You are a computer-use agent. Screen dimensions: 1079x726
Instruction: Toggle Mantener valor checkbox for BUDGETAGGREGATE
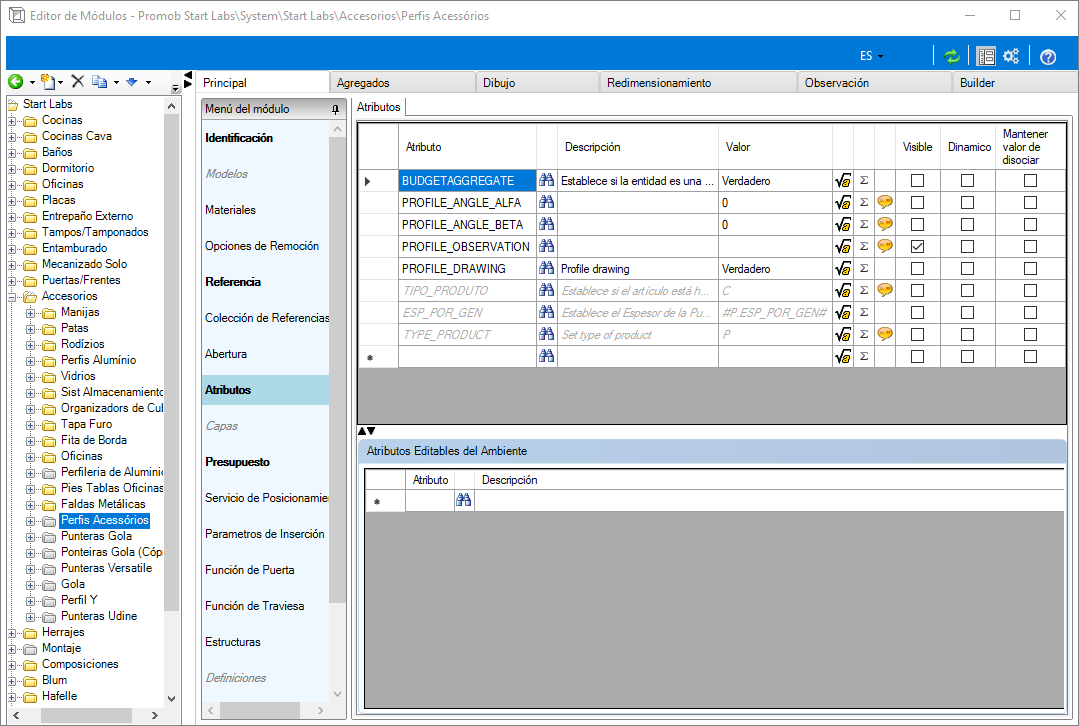[x=1030, y=180]
